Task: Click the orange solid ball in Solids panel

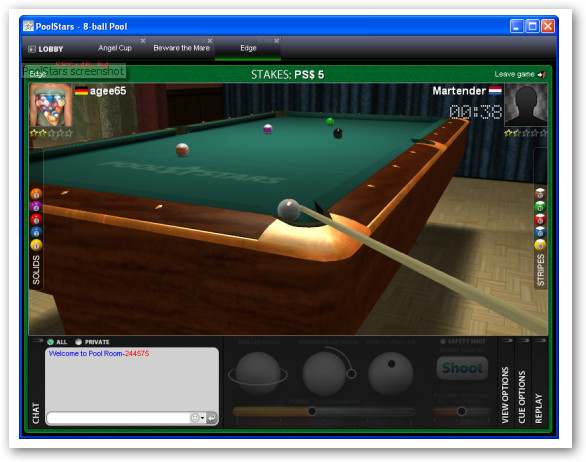Action: coord(36,194)
